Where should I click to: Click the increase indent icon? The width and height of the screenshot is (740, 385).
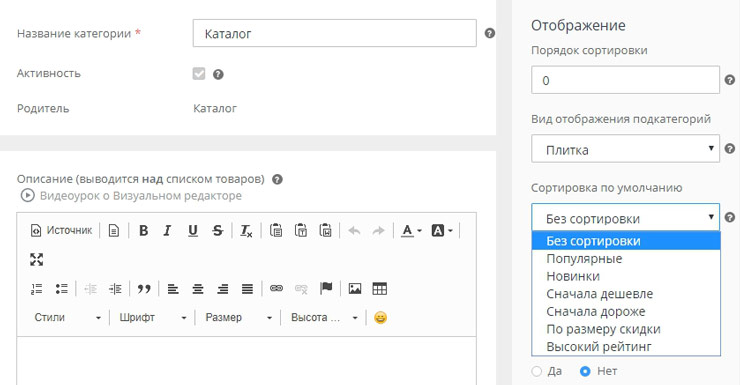115,288
